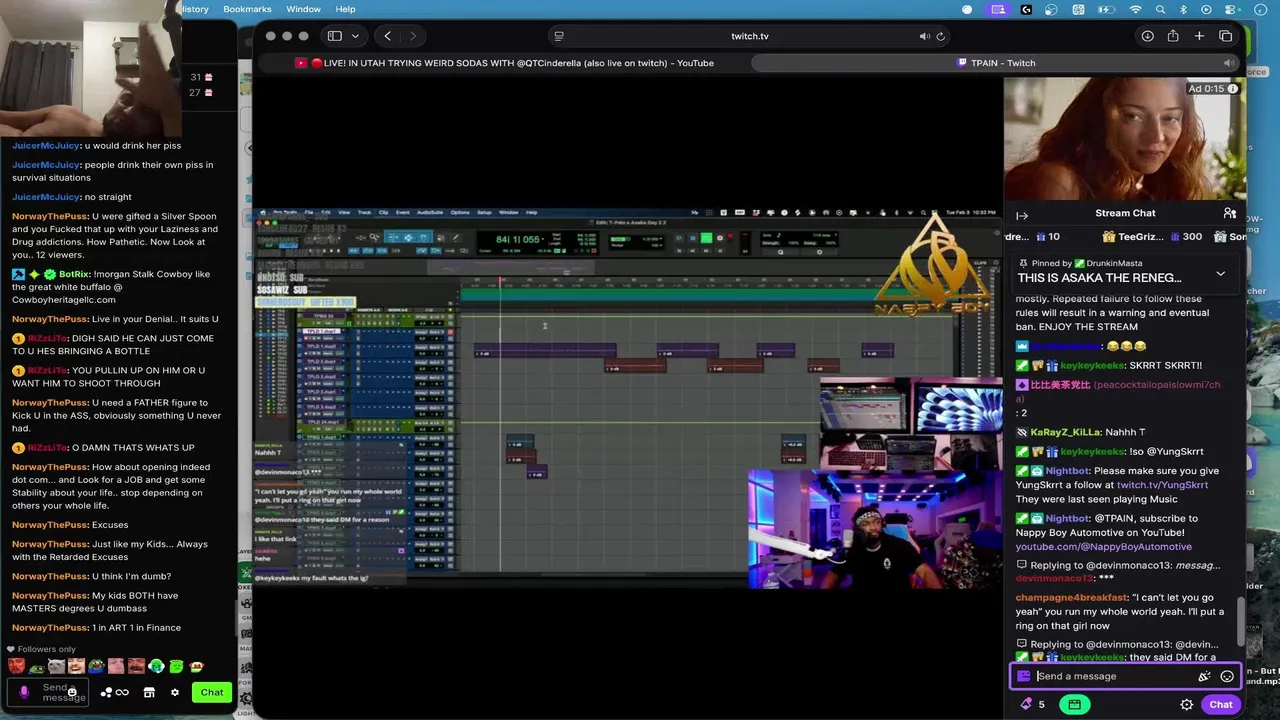This screenshot has width=1280, height=720.
Task: Switch to the TPAIN - Twitch tab
Action: 996,63
